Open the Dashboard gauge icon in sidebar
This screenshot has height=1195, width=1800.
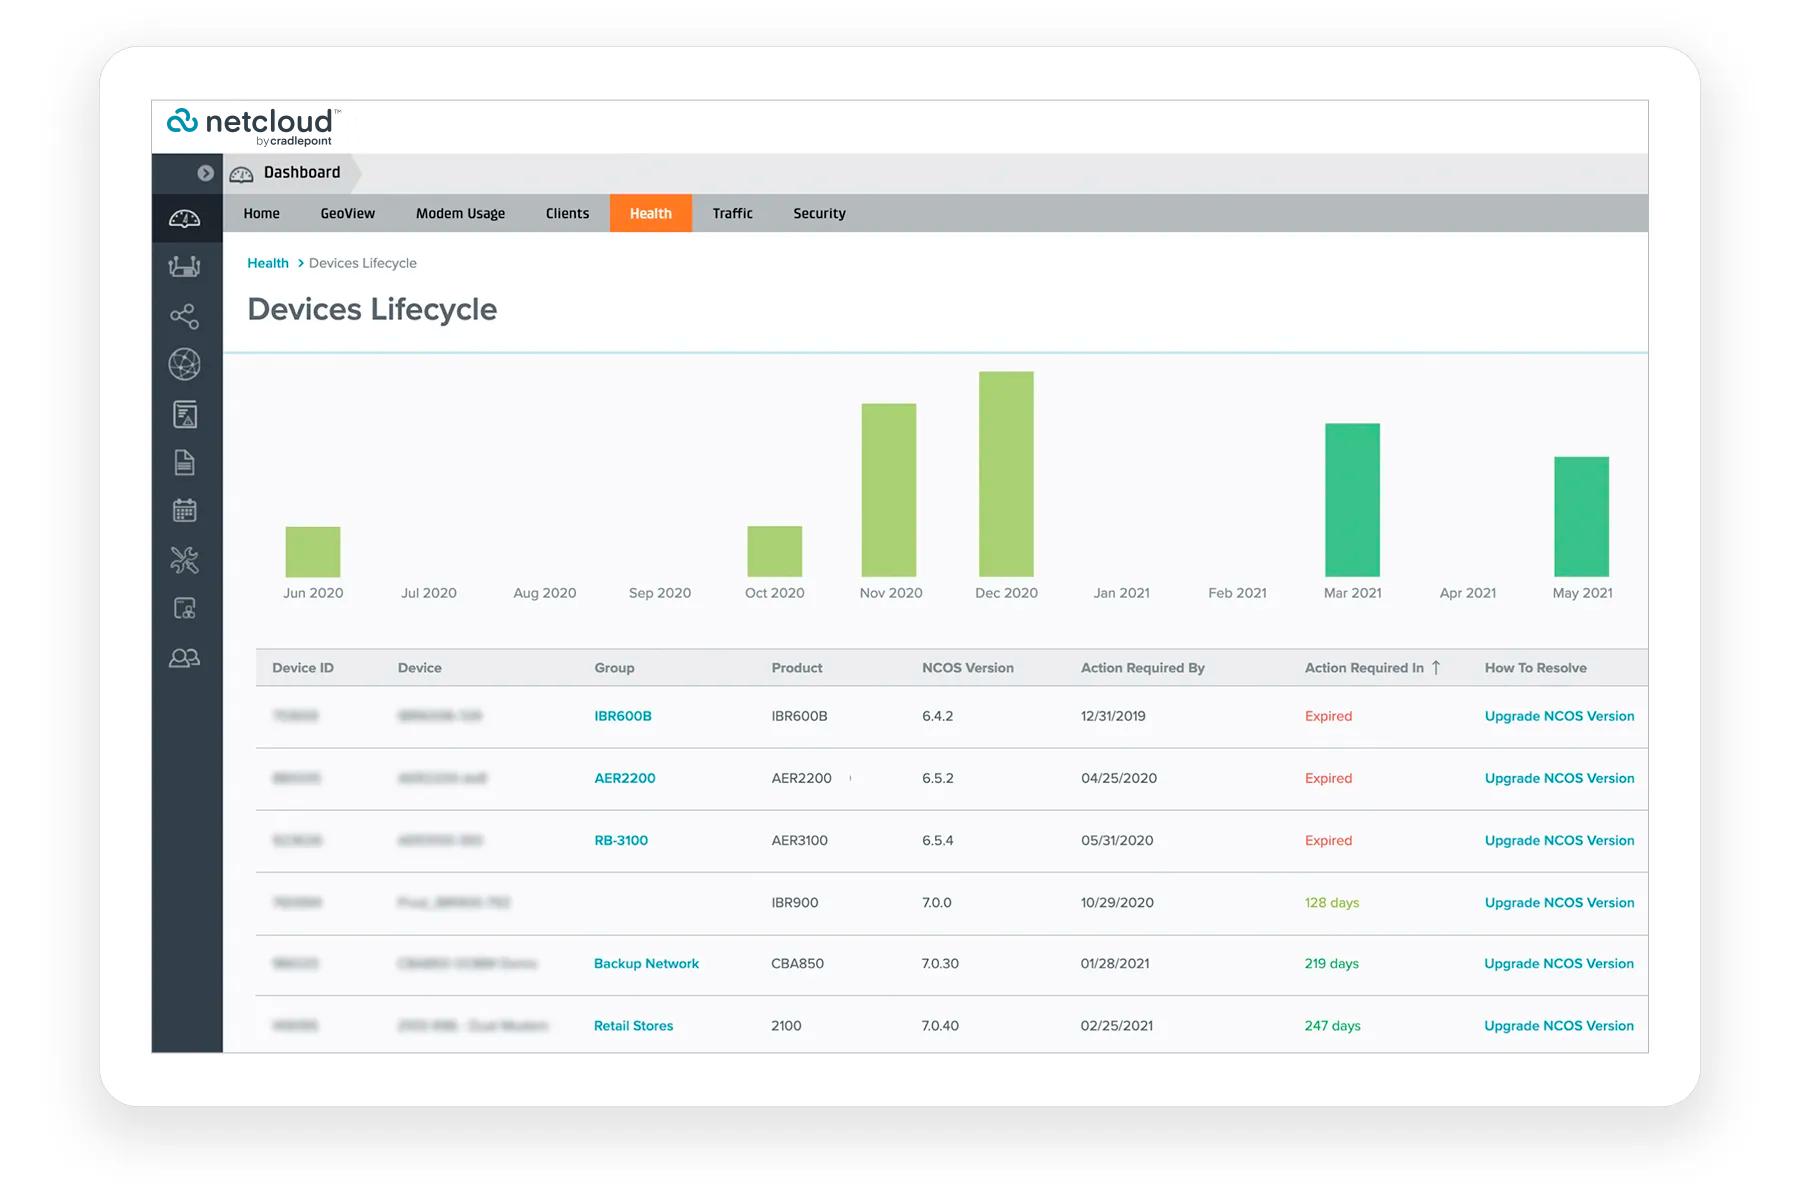[185, 219]
